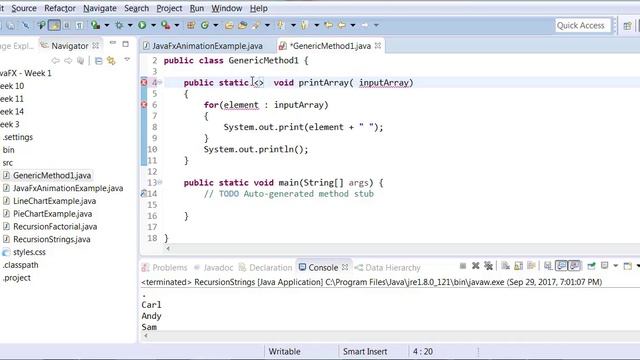Click the Run Last Tool (external tools) icon
Screen dimensions: 640x360
(x=165, y=25)
